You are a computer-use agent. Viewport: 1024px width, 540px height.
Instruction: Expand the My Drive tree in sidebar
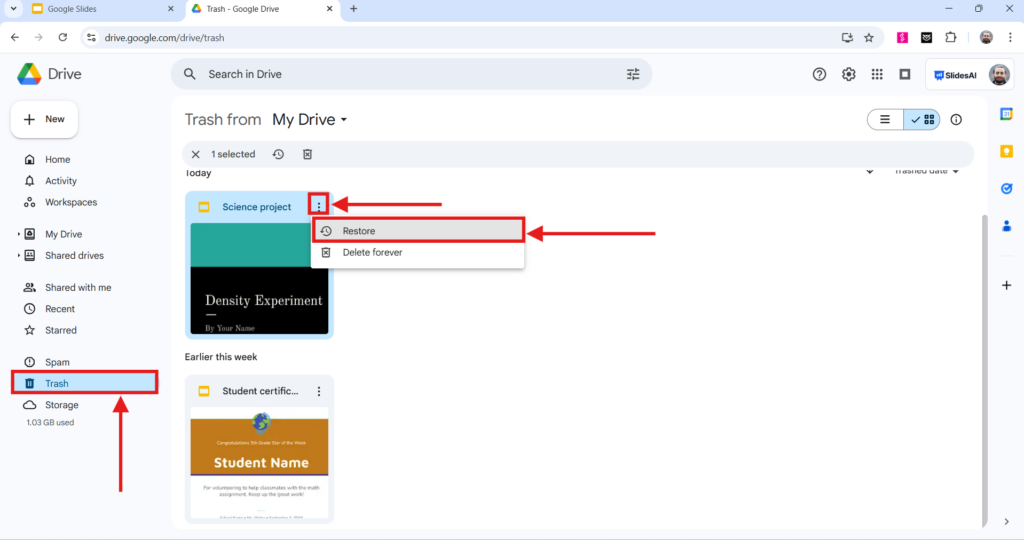point(18,234)
